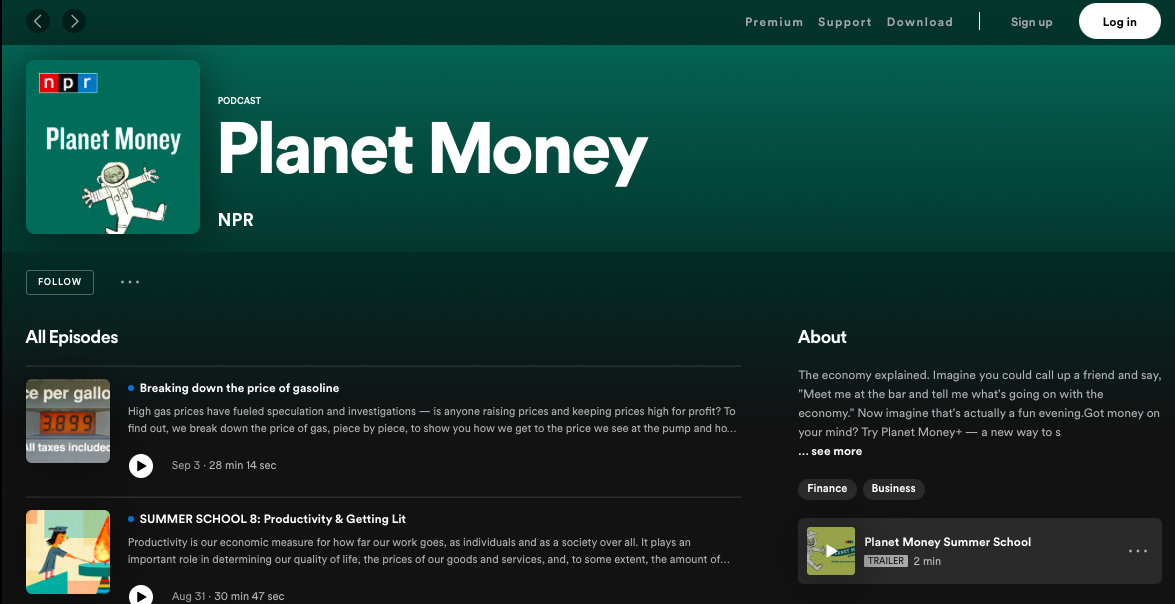
Task: Open options for Summer School trailer
Action: [x=1138, y=551]
